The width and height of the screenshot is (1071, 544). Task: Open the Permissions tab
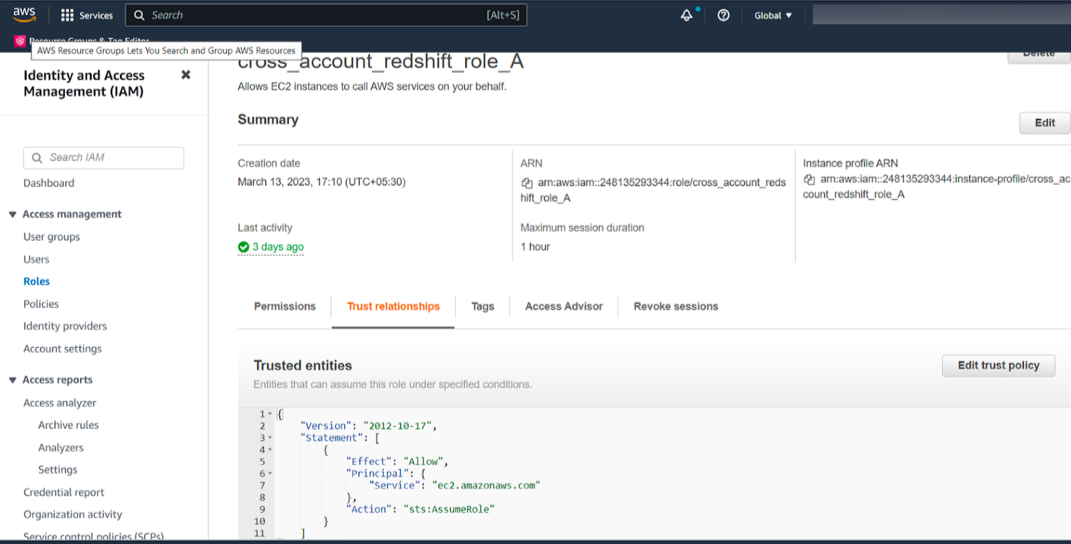285,306
